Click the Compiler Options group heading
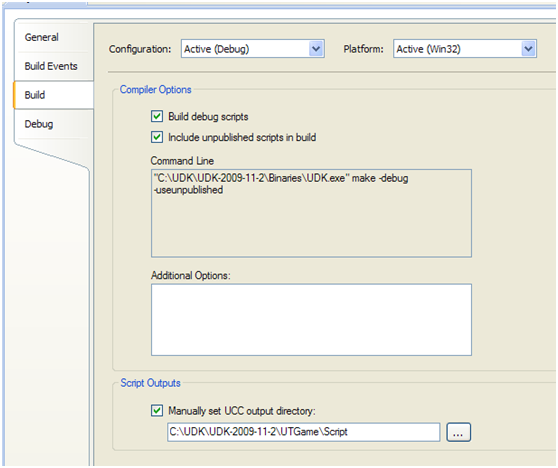 (x=156, y=90)
